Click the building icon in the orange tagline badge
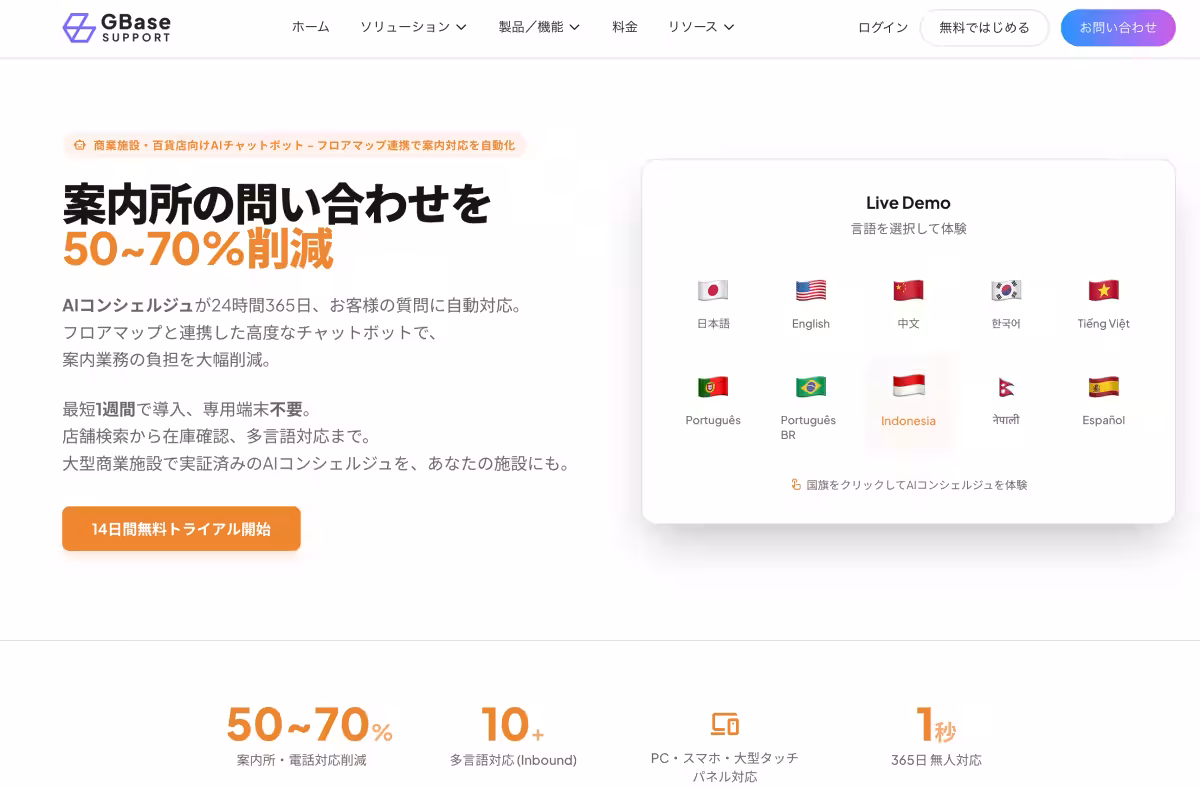1200x788 pixels. (80, 145)
